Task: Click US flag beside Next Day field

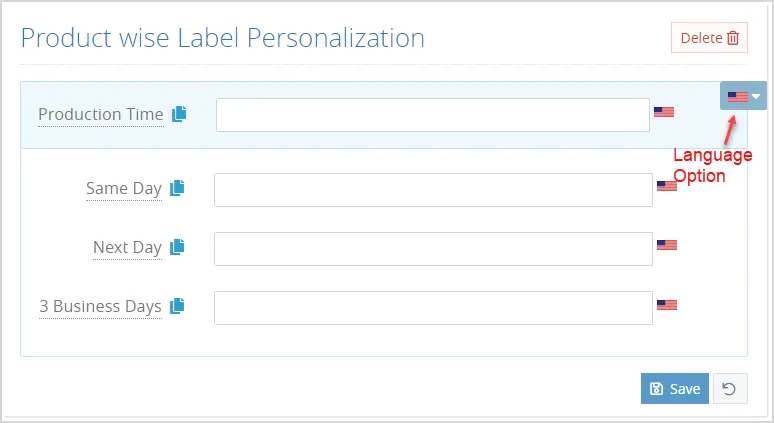Action: click(666, 245)
